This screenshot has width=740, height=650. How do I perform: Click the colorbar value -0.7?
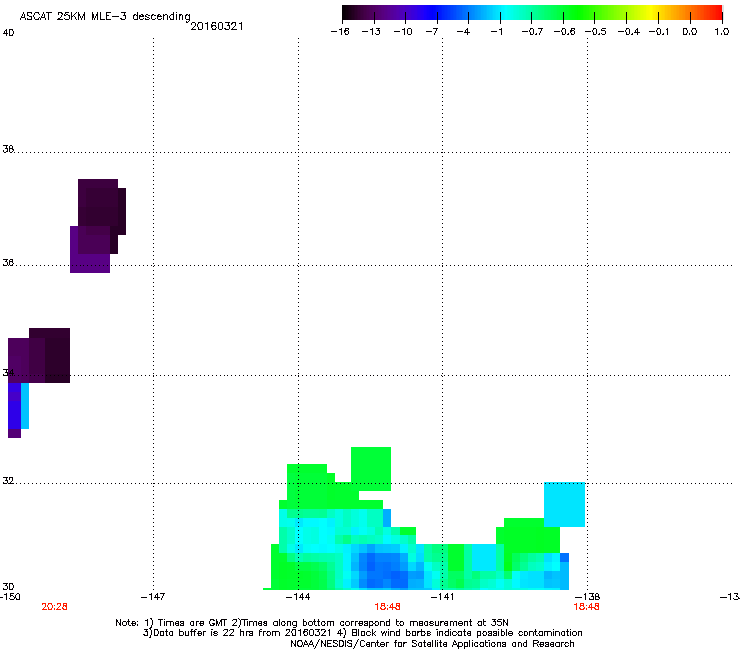click(x=532, y=32)
